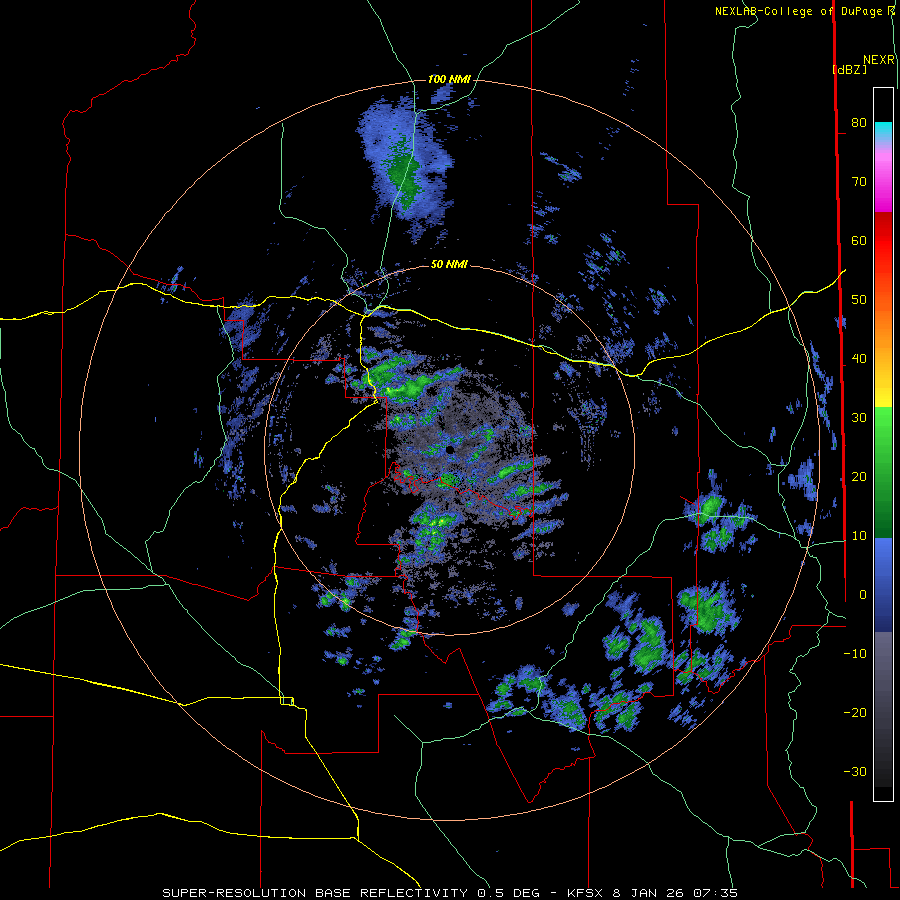Screen dimensions: 900x900
Task: Select the 80 value on the dBZ scale
Action: pyautogui.click(x=859, y=122)
